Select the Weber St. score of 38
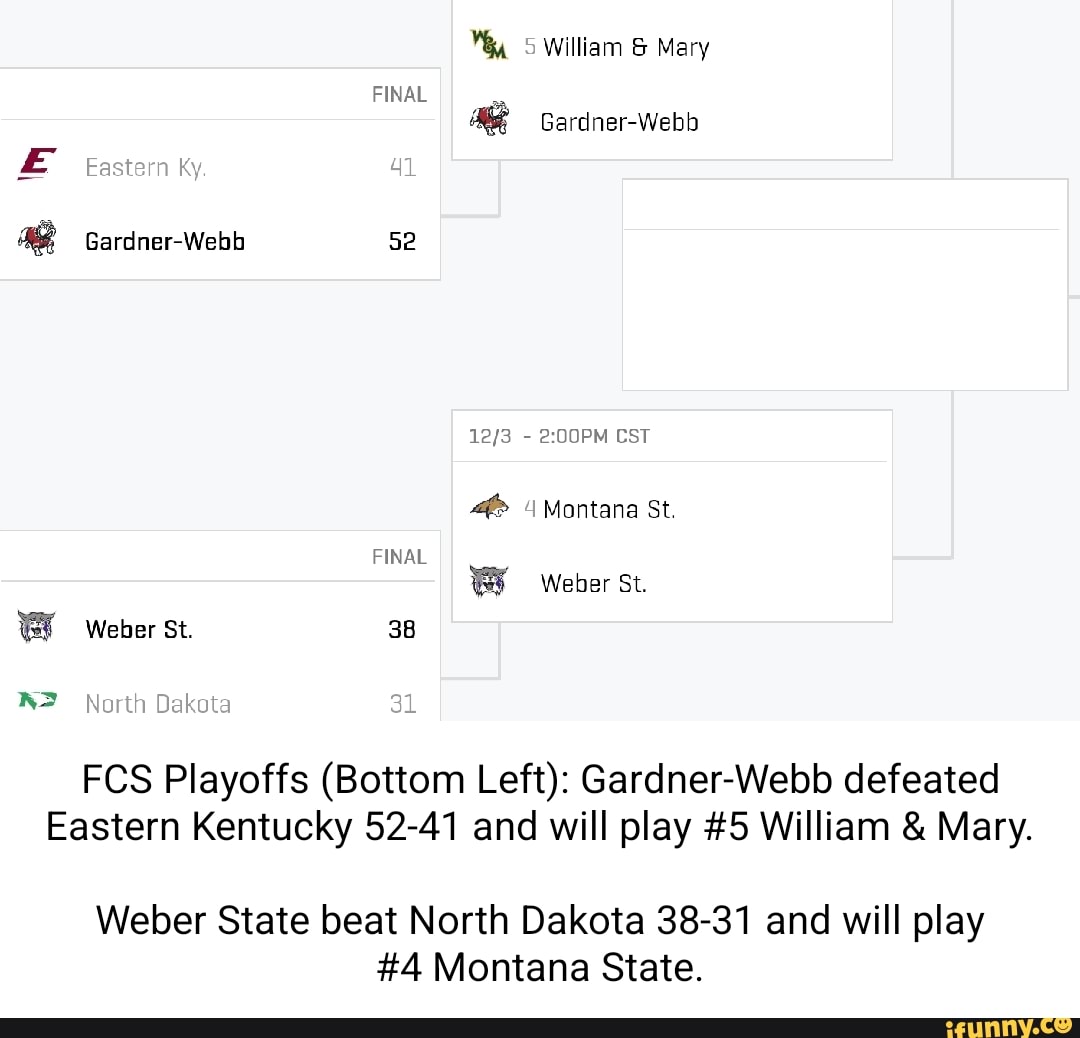1080x1038 pixels. [402, 629]
